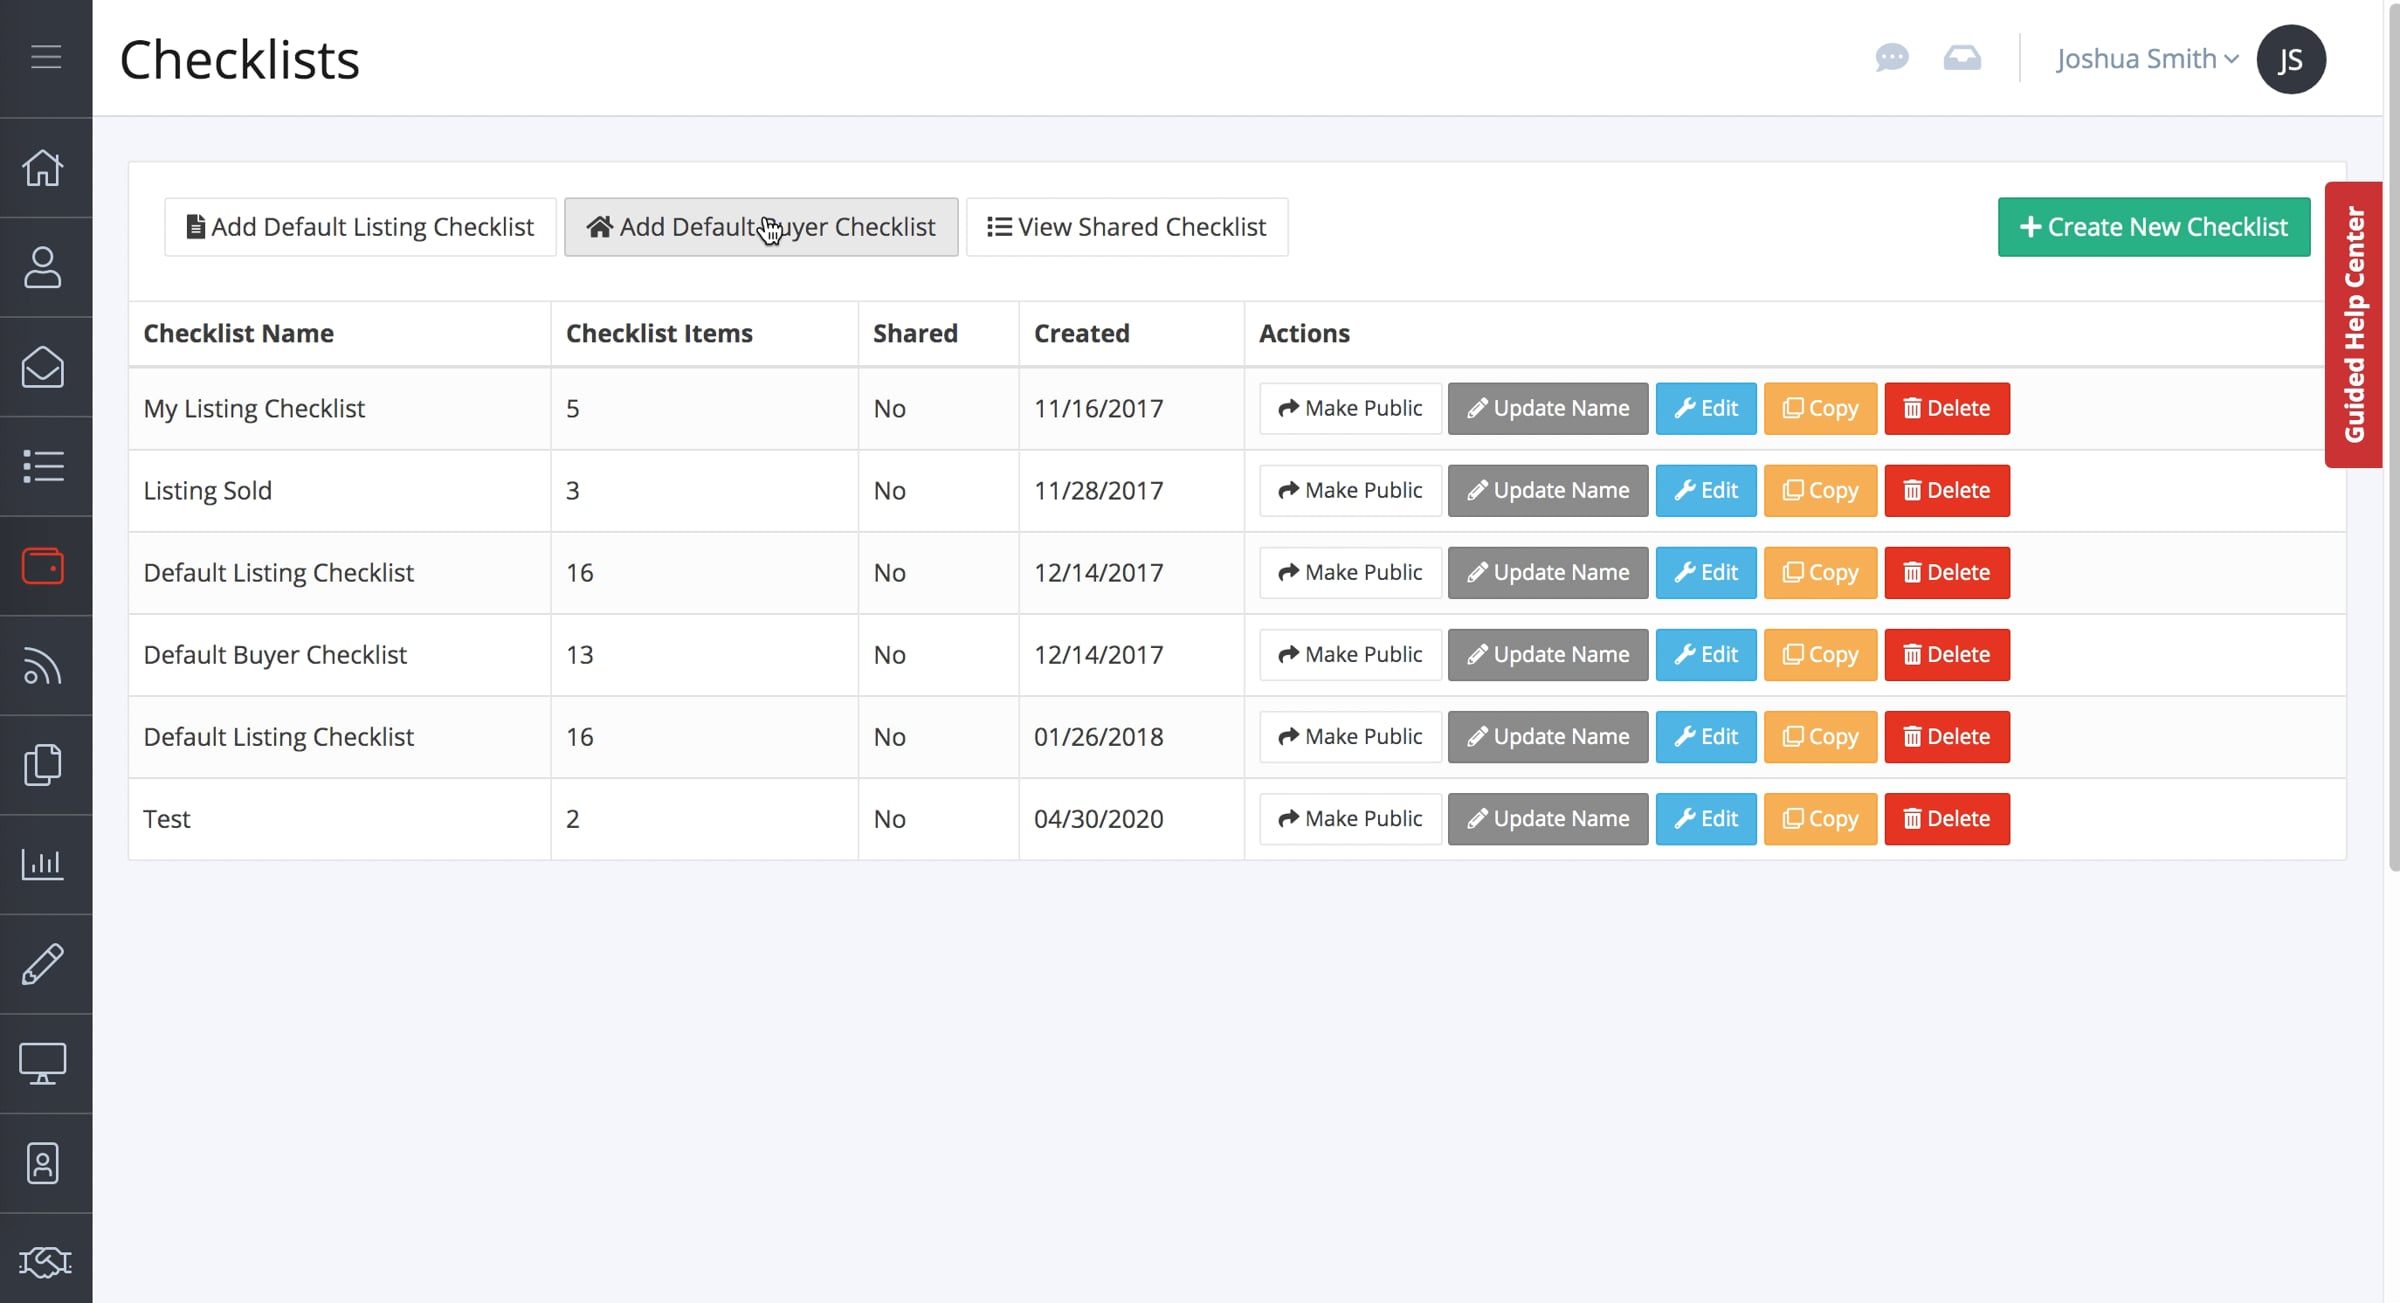The width and height of the screenshot is (2400, 1303).
Task: Make 12/14/2017 Default Listing Checklist public
Action: pyautogui.click(x=1350, y=572)
